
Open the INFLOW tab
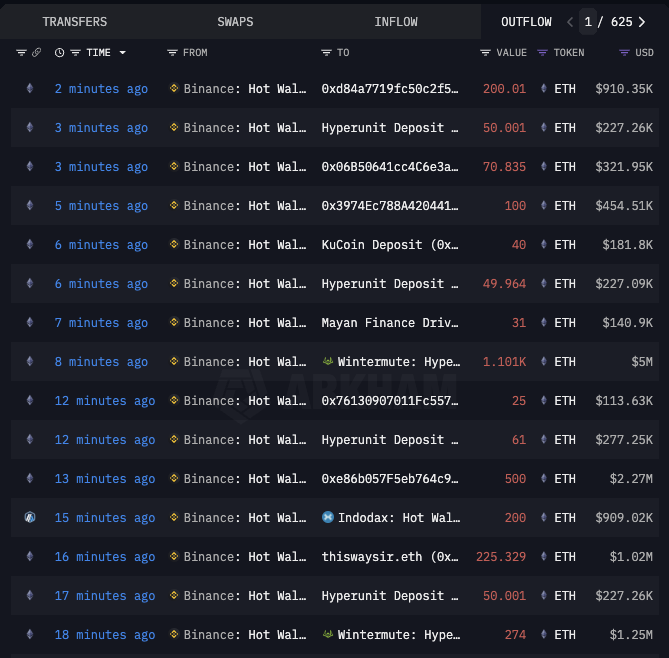click(396, 22)
